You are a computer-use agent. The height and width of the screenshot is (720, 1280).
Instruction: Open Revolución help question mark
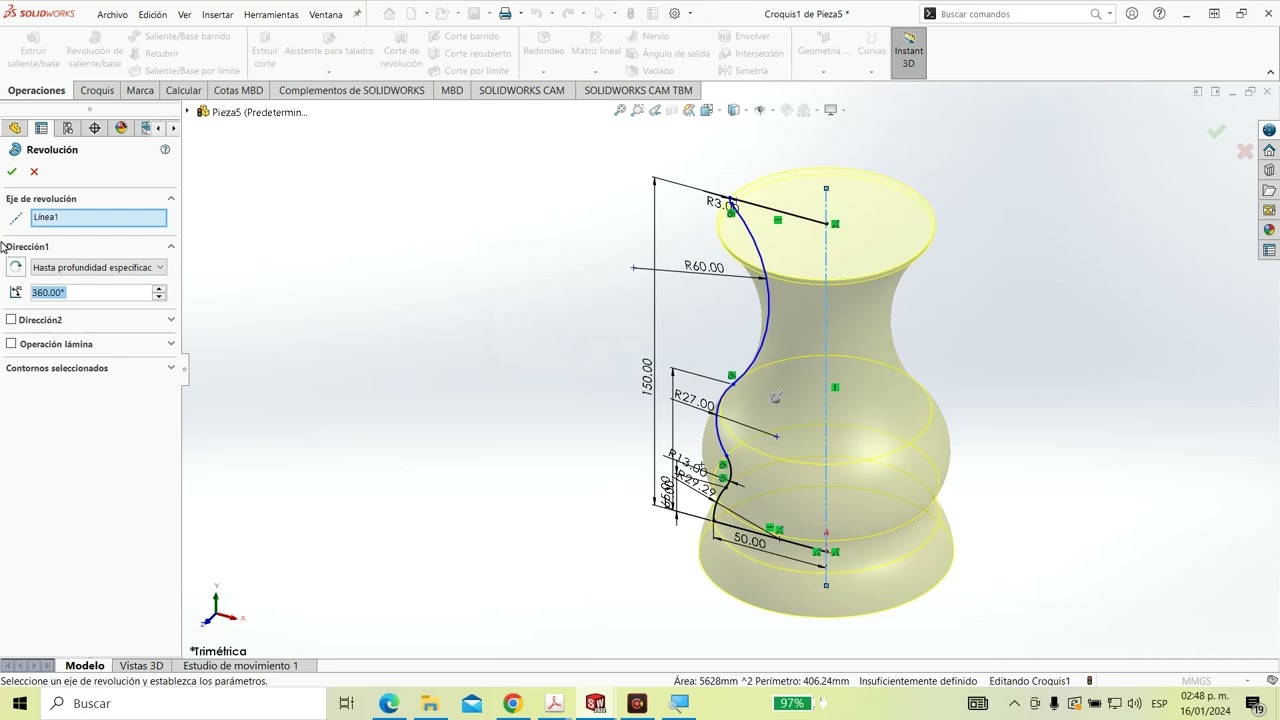coord(165,150)
